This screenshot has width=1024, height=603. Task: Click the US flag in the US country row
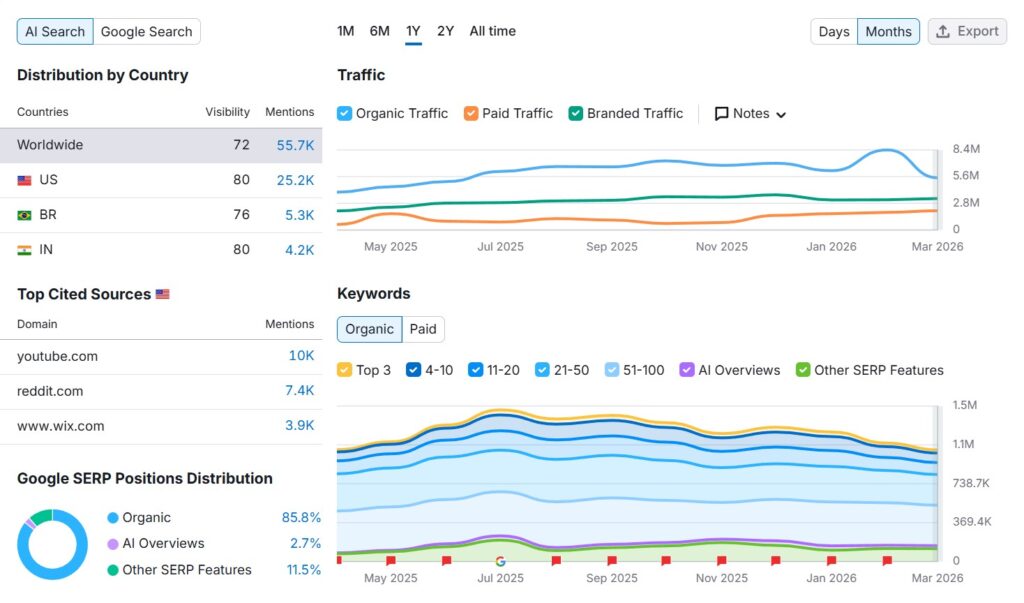[x=26, y=179]
